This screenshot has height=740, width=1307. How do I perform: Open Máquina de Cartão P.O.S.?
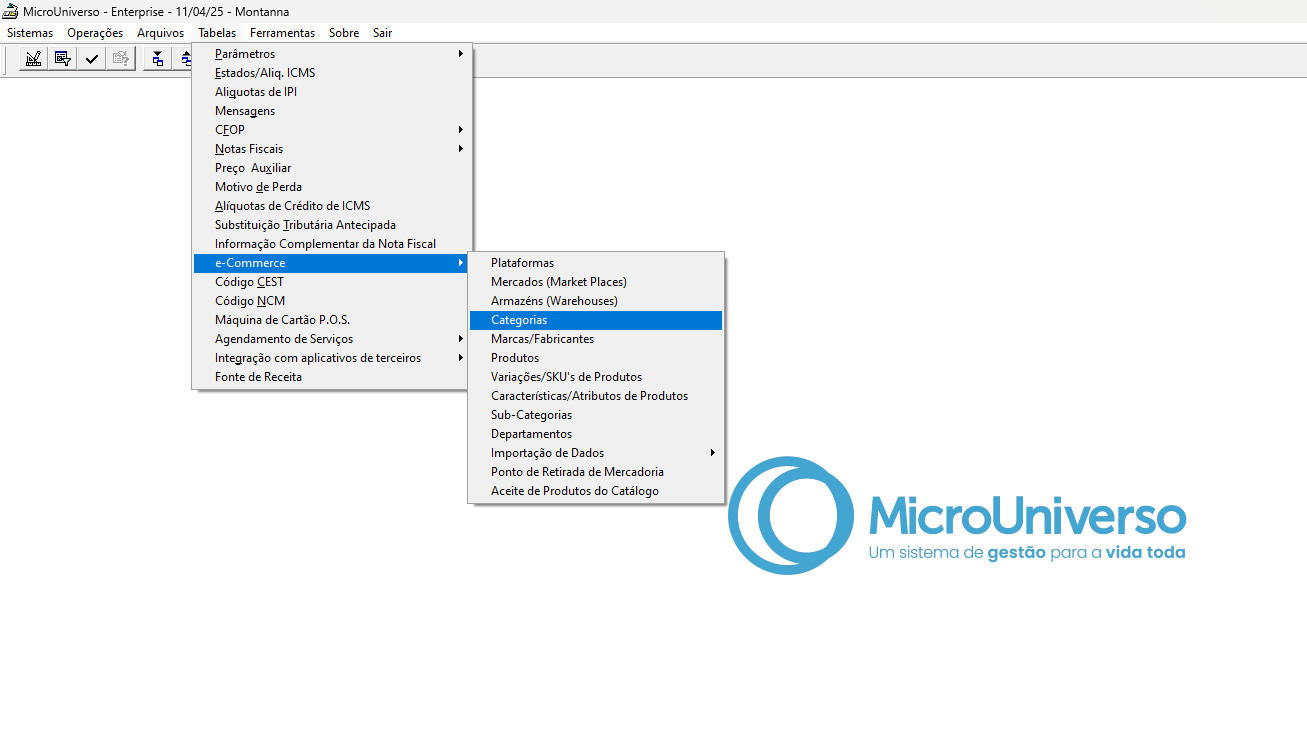[x=331, y=320]
